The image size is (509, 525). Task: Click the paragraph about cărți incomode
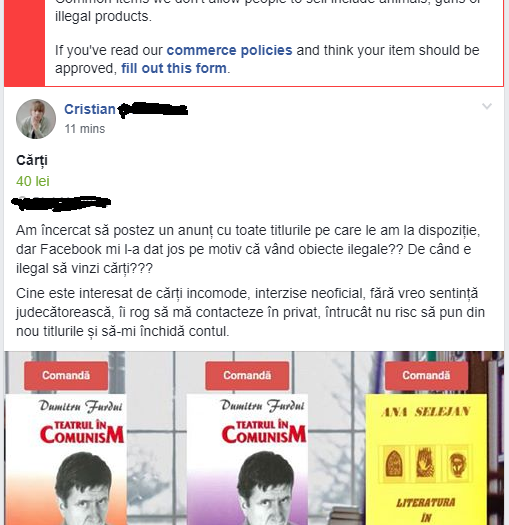[250, 312]
